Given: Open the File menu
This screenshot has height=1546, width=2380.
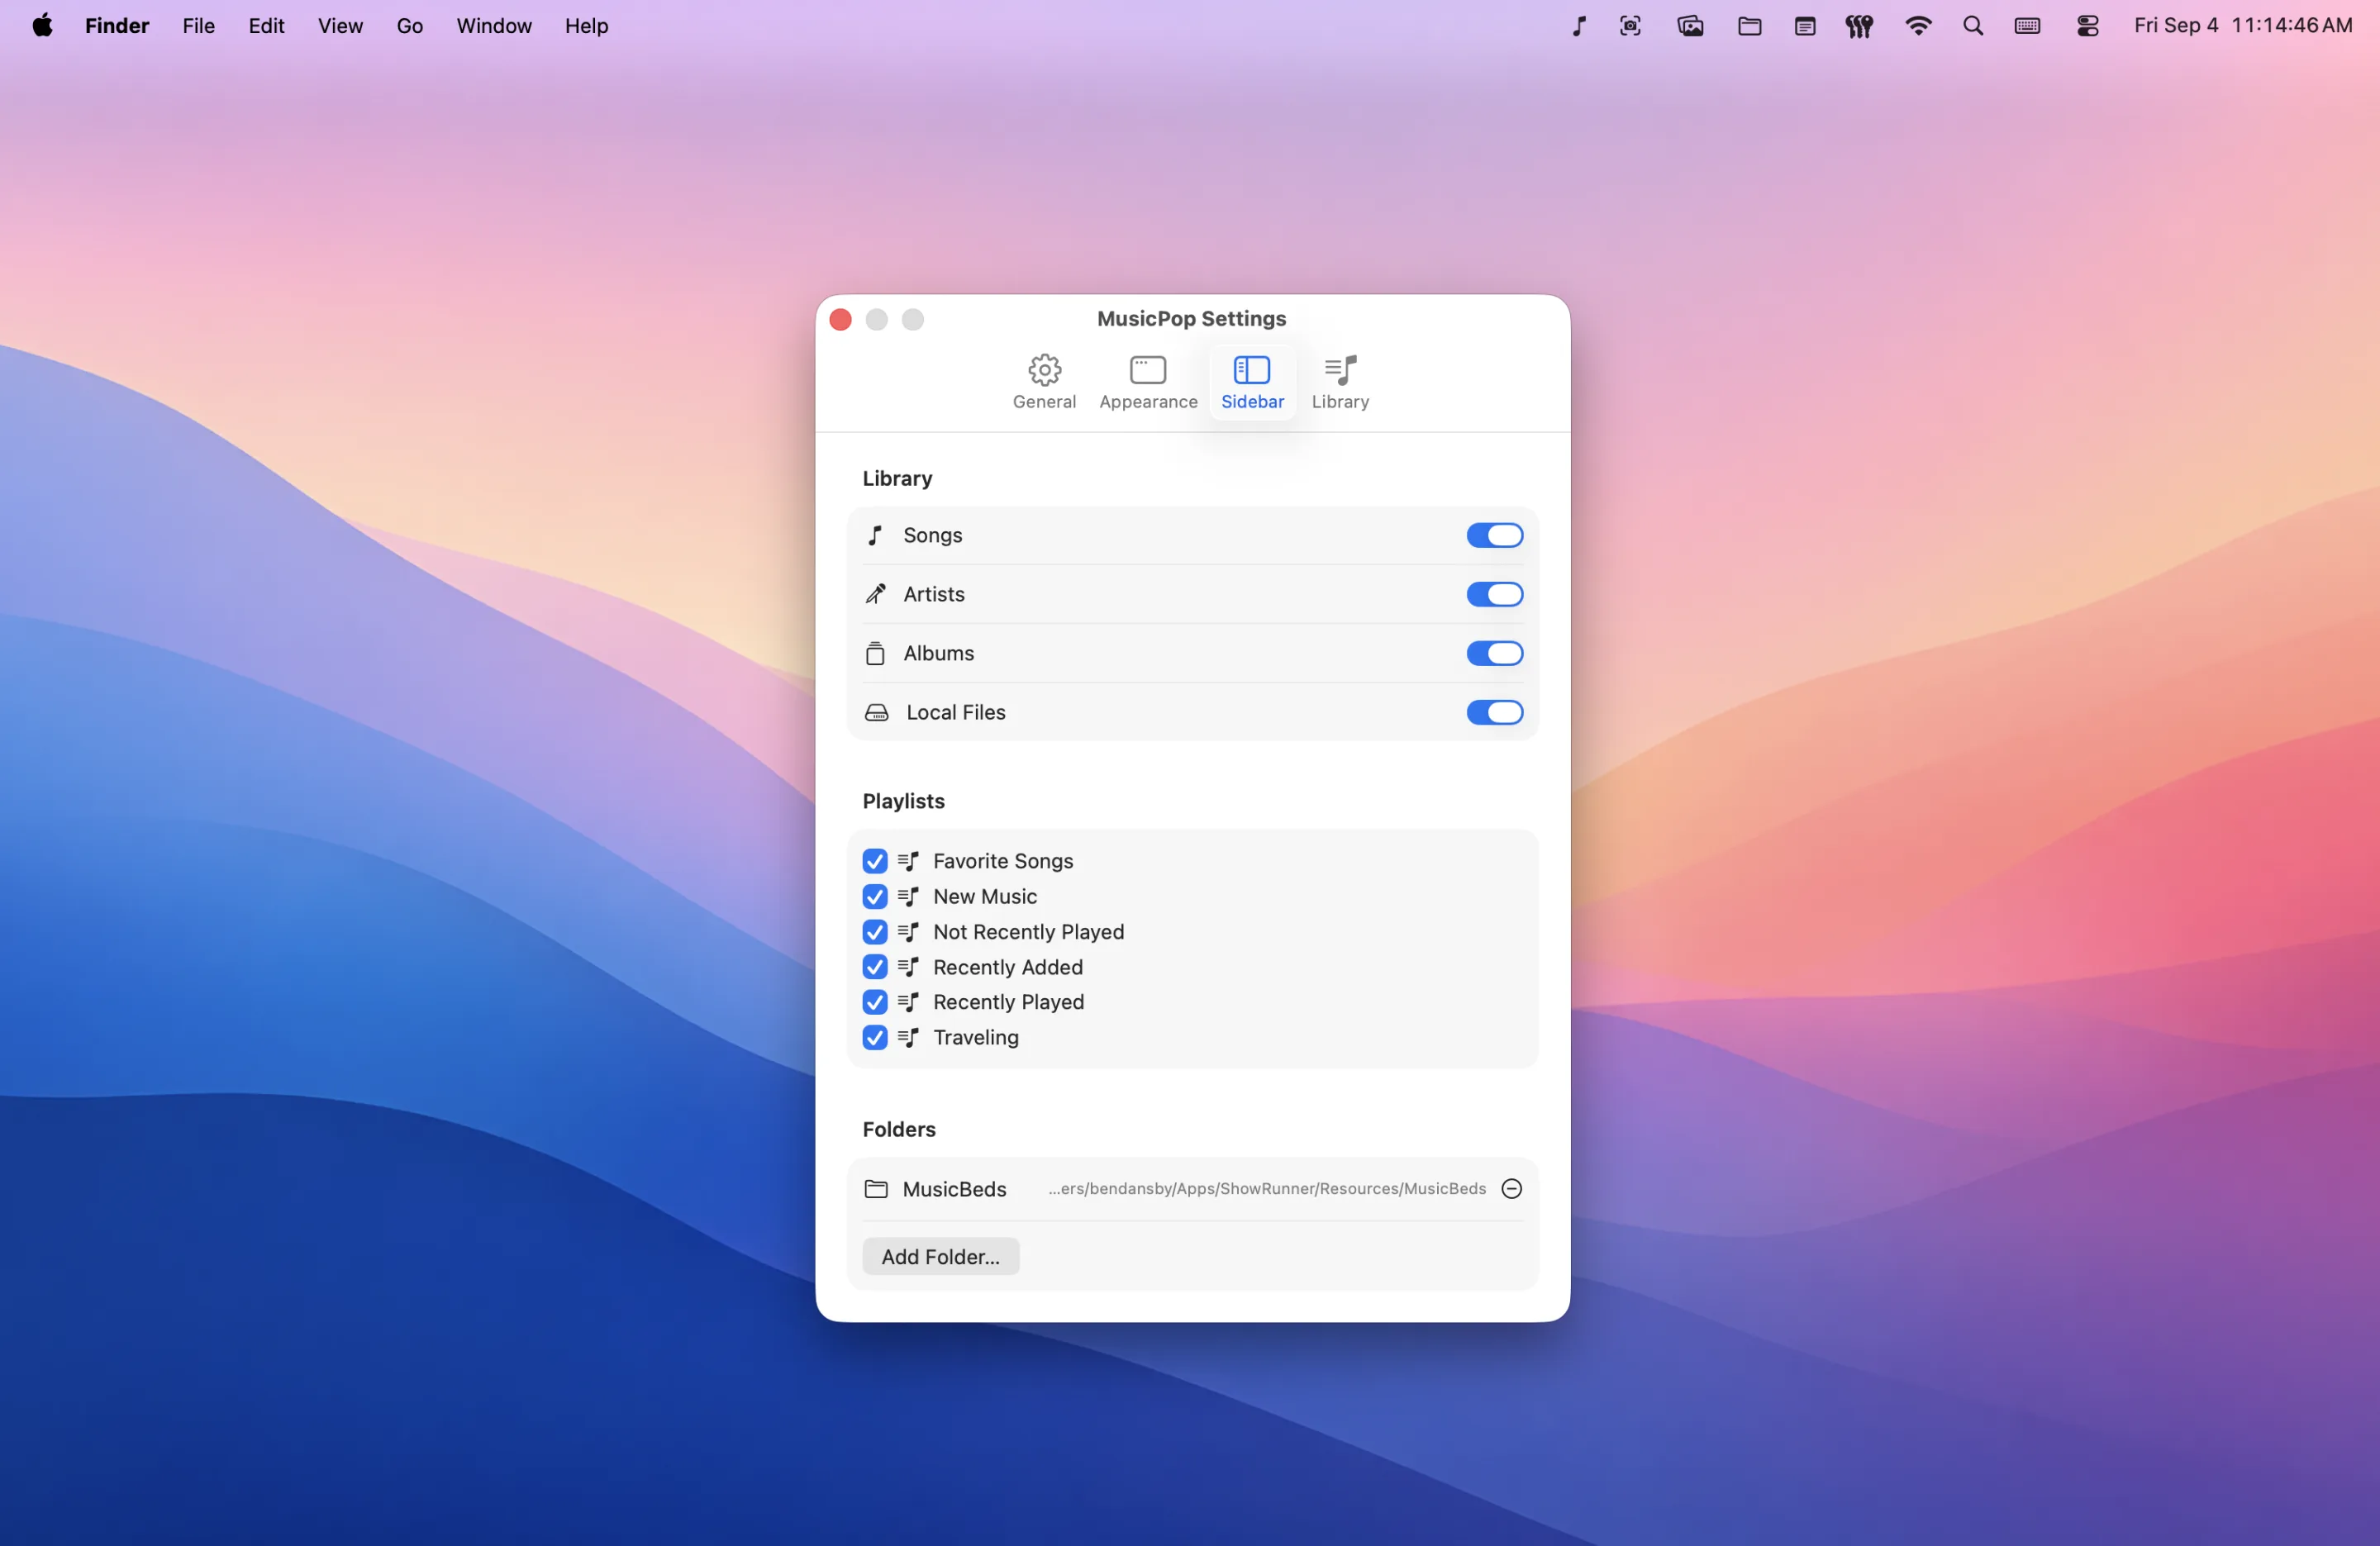Looking at the screenshot, I should click(x=198, y=26).
